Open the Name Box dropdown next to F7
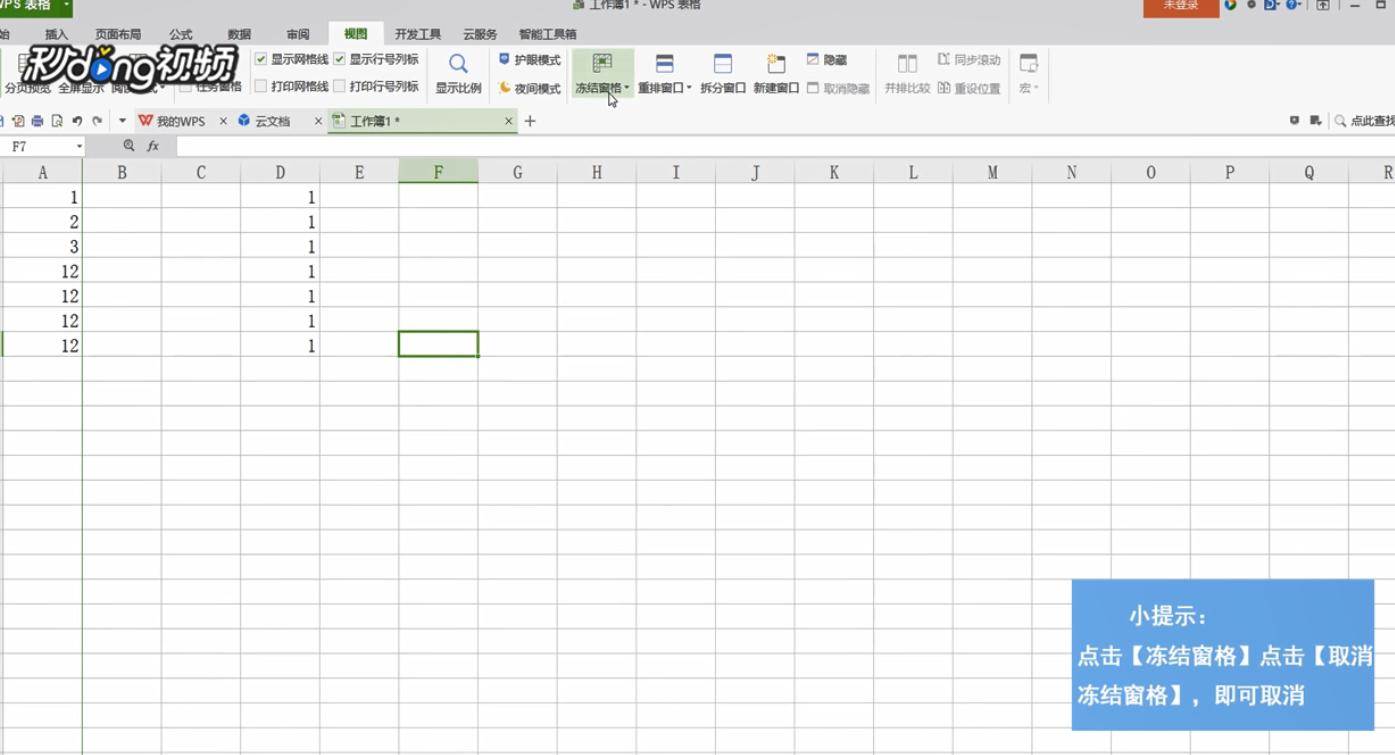This screenshot has width=1395, height=755. [79, 147]
